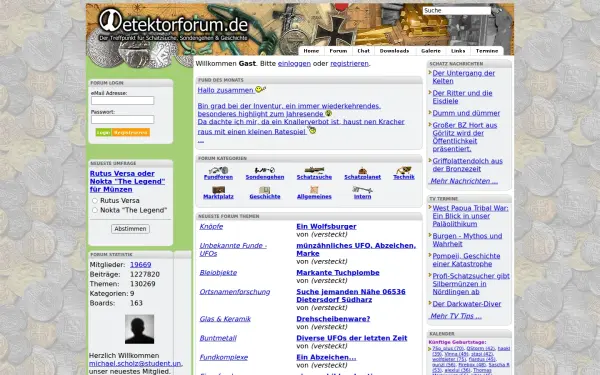Screen dimensions: 600x375
Task: Open the Intern key icon
Action: (362, 190)
